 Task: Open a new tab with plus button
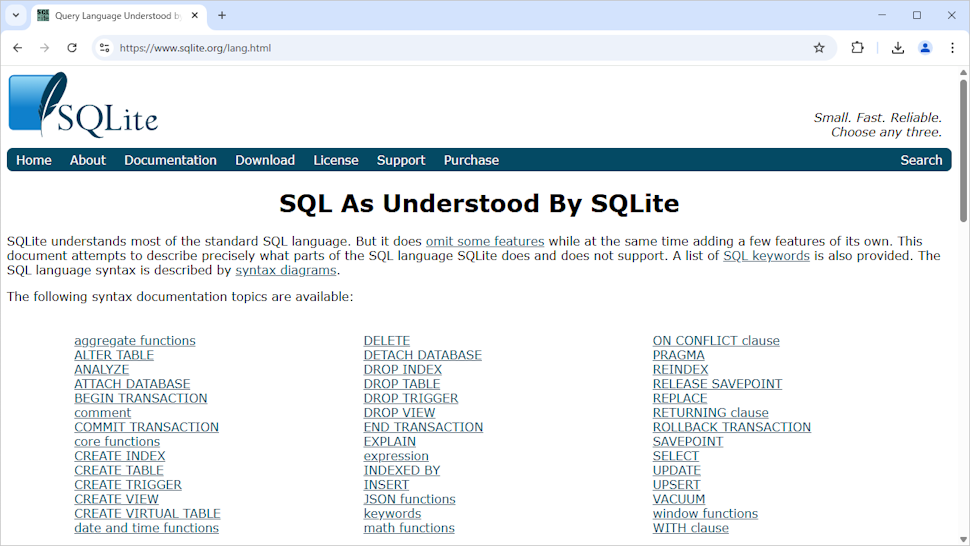point(222,15)
